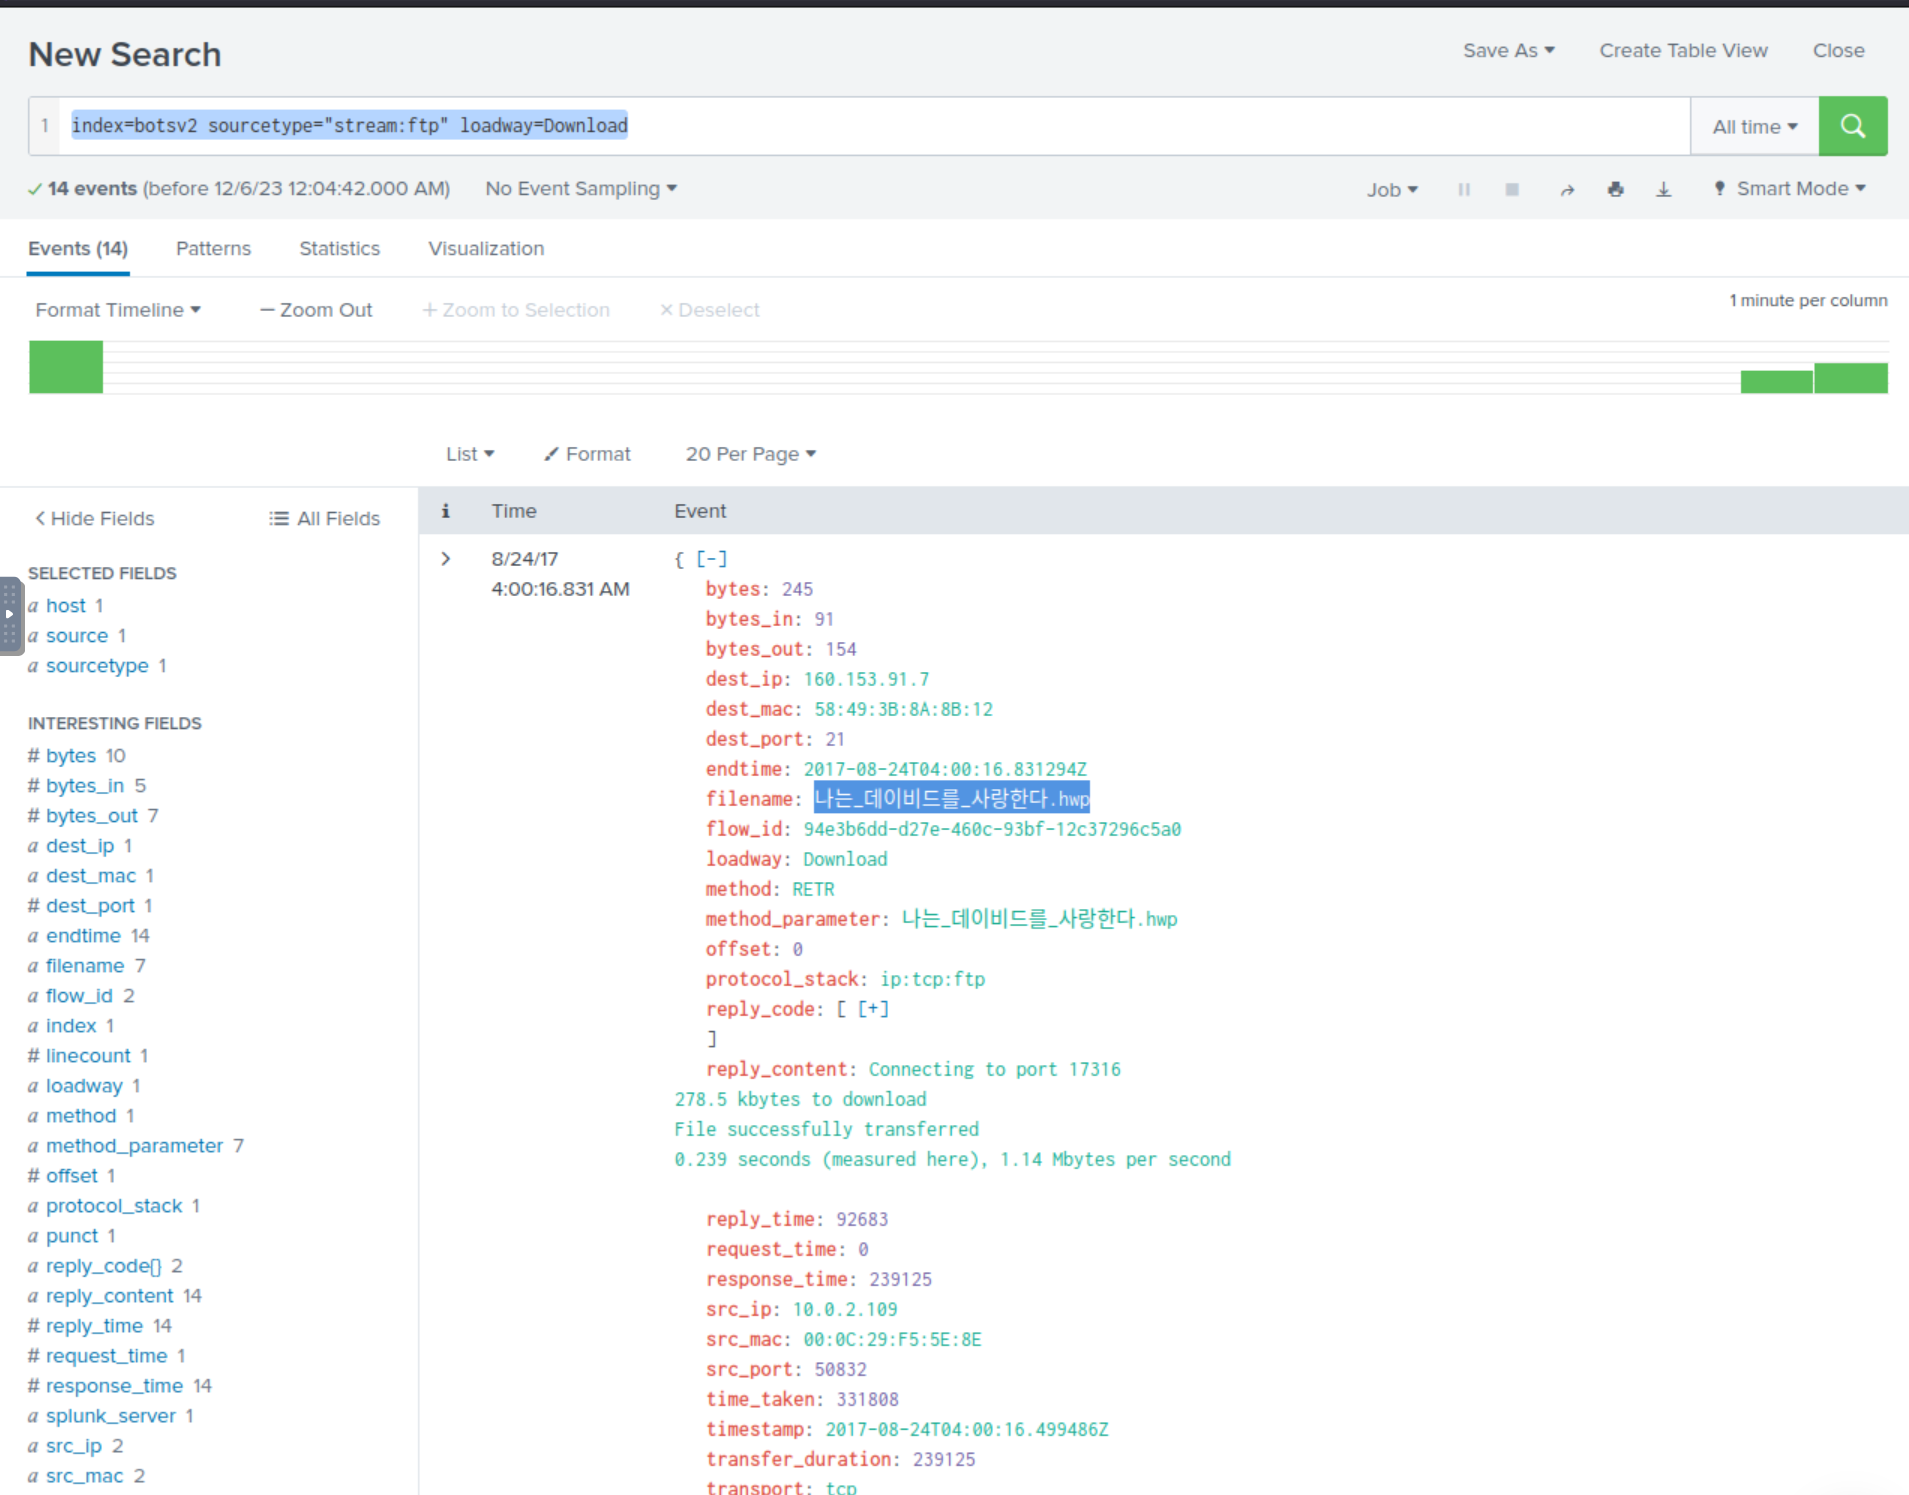Click Create Table View
The height and width of the screenshot is (1495, 1909).
click(1683, 50)
